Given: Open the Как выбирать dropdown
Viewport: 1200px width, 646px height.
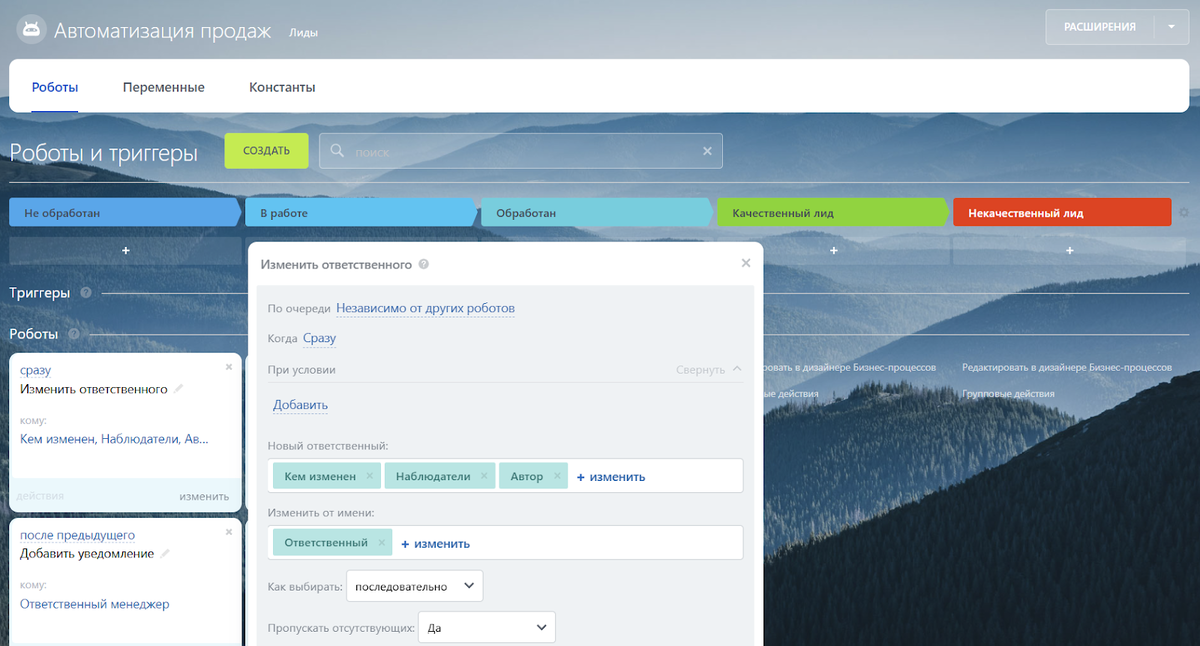Looking at the screenshot, I should pos(414,586).
